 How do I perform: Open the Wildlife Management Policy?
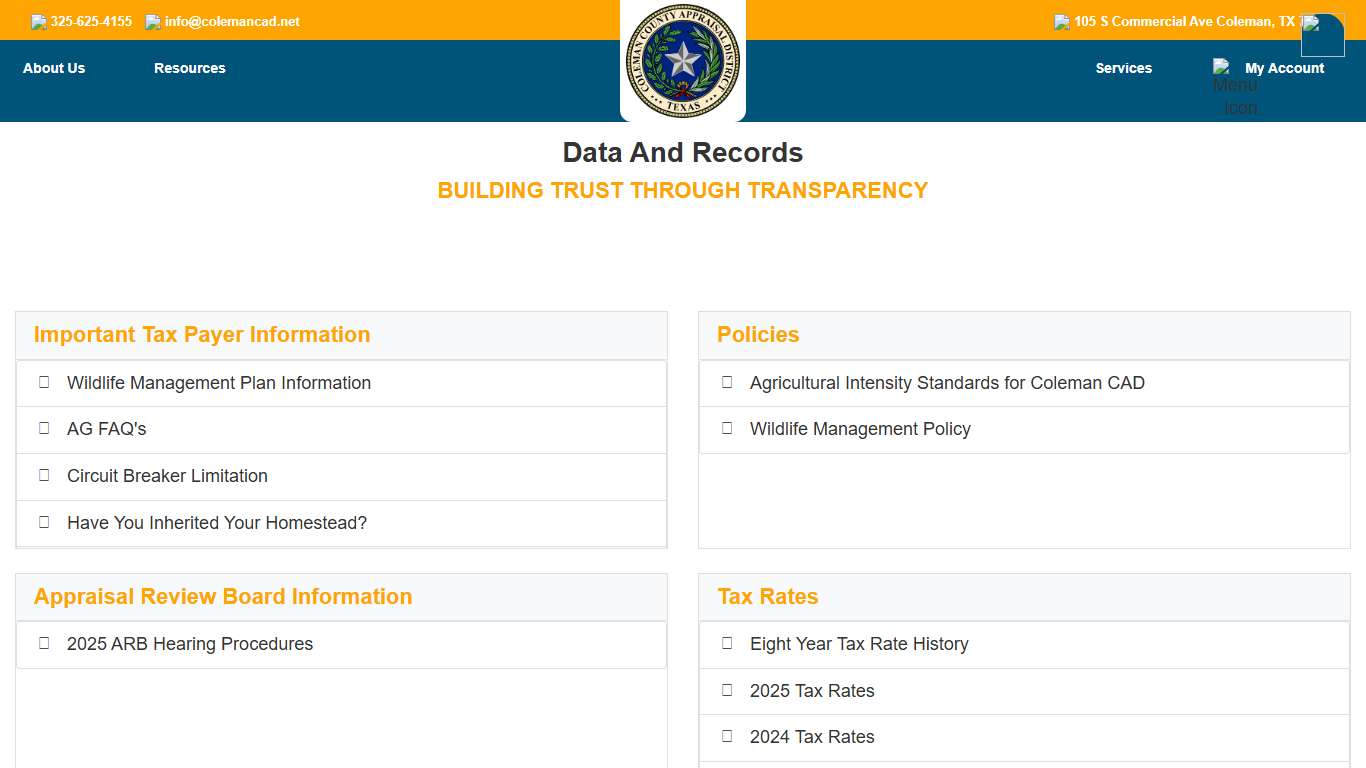(860, 429)
